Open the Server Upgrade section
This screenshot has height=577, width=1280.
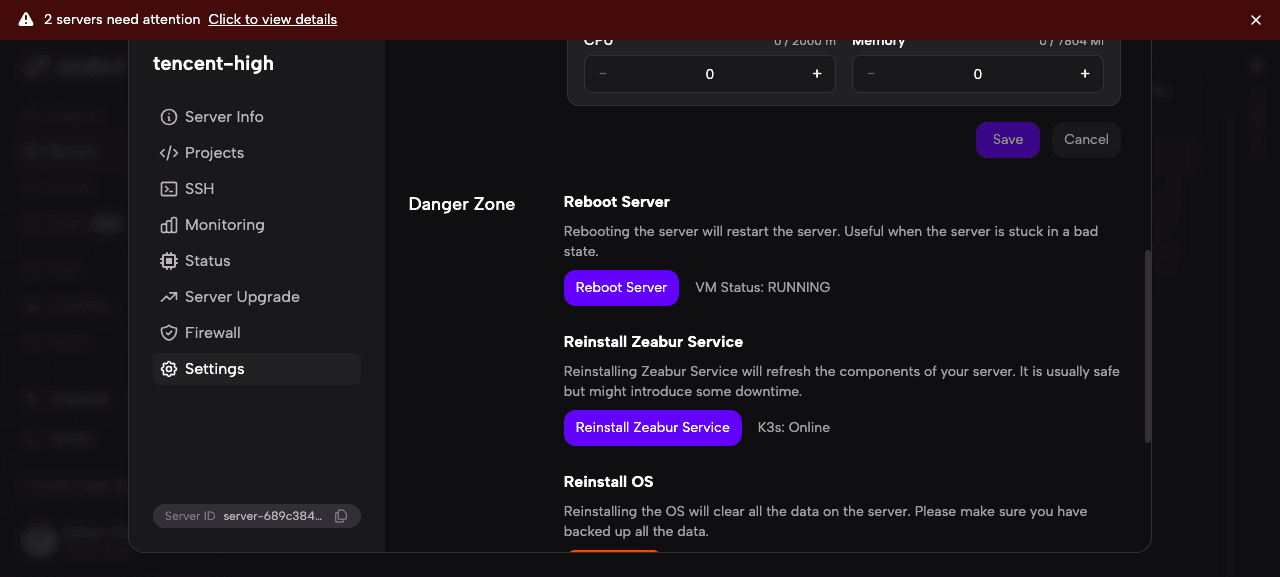click(x=241, y=296)
